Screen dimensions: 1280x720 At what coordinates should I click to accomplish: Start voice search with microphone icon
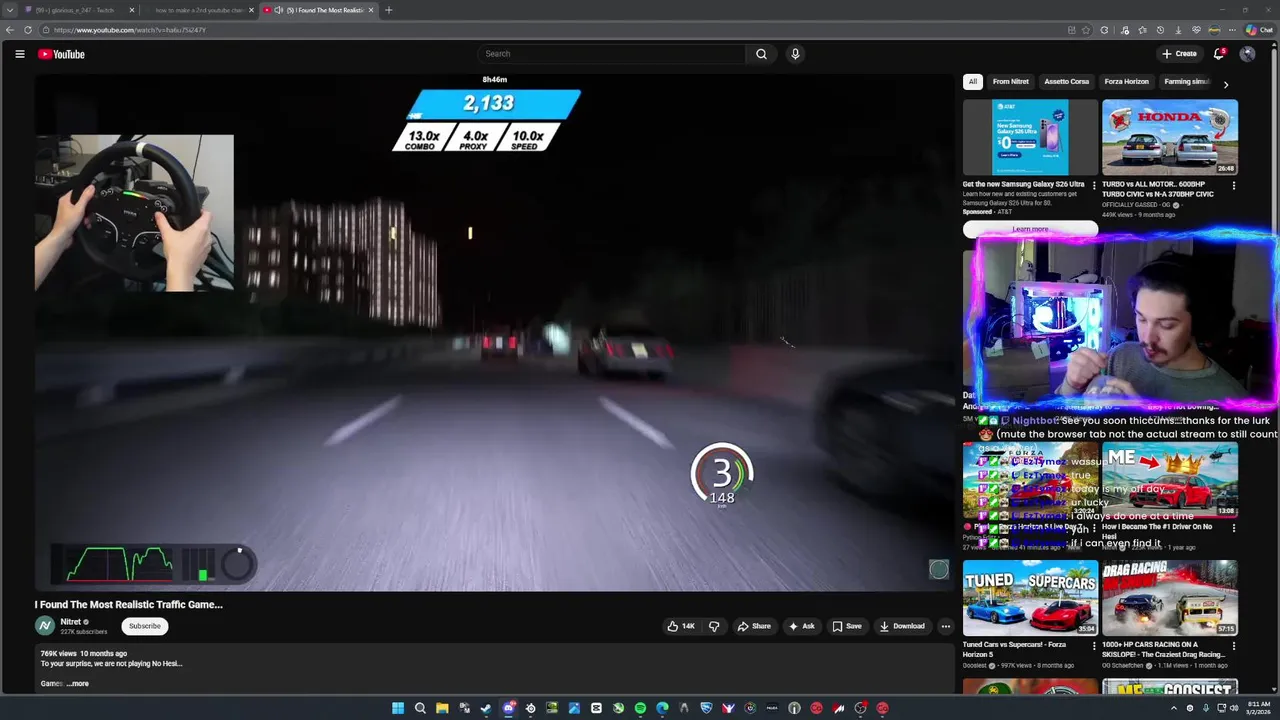point(795,54)
